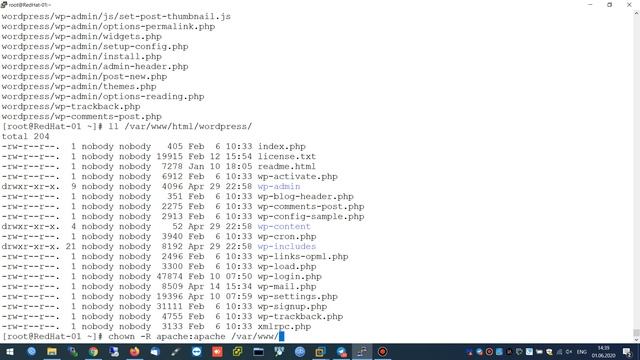The height and width of the screenshot is (360, 640).
Task: Click the wp-admin directory name
Action: pyautogui.click(x=279, y=187)
